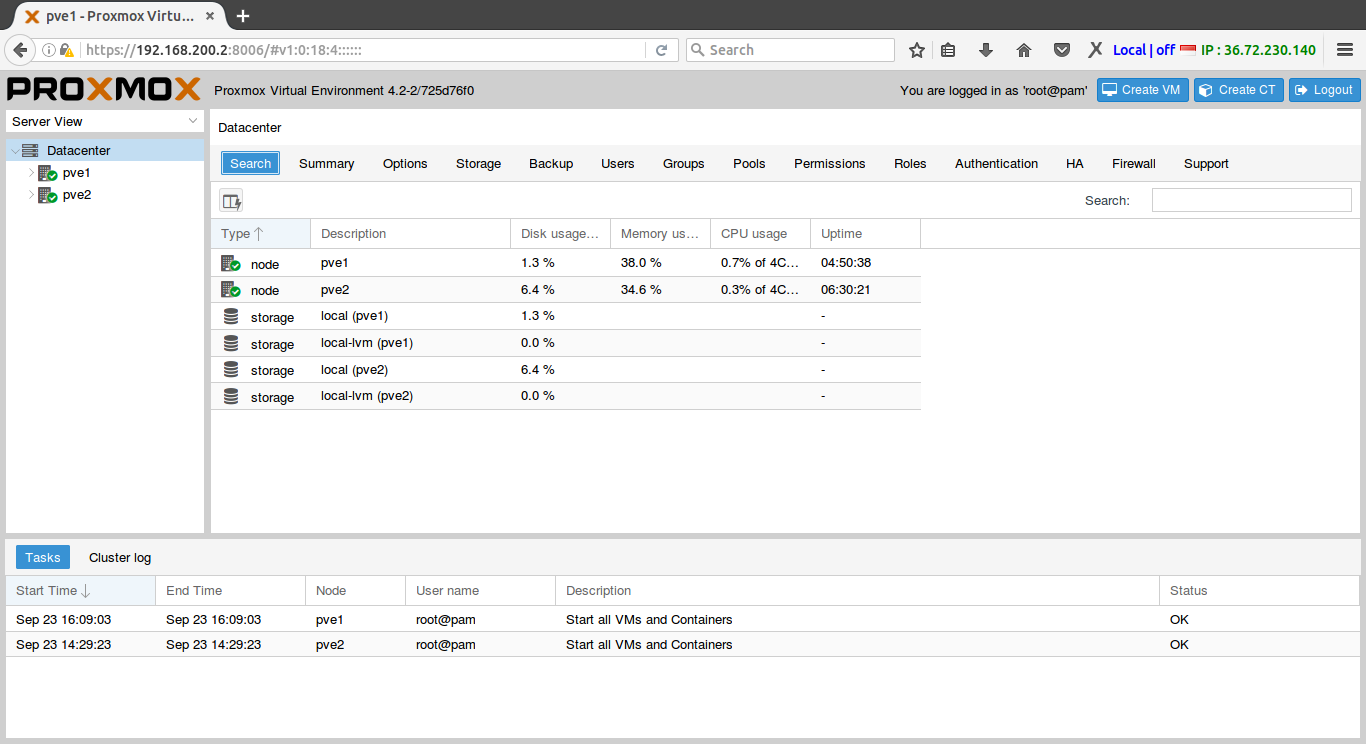Click the Create VM button
This screenshot has height=744, width=1366.
coord(1141,90)
